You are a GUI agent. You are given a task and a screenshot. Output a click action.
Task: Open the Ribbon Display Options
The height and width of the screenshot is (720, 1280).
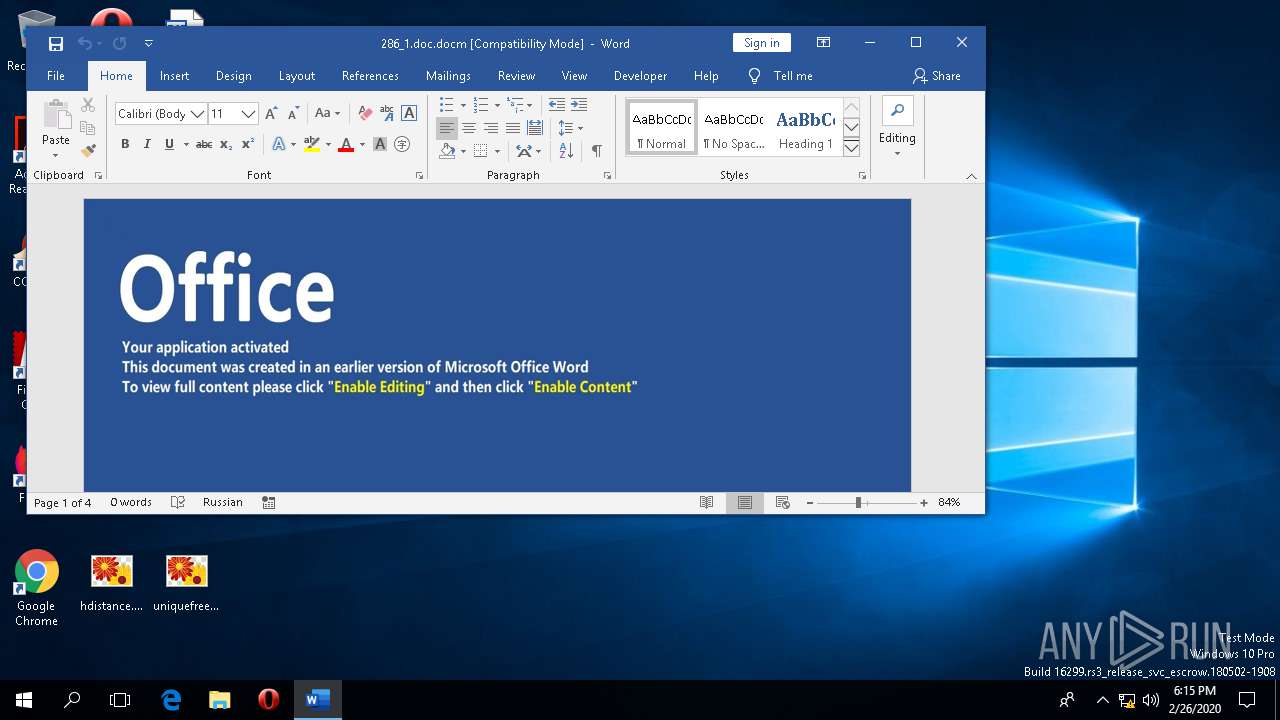coord(823,43)
